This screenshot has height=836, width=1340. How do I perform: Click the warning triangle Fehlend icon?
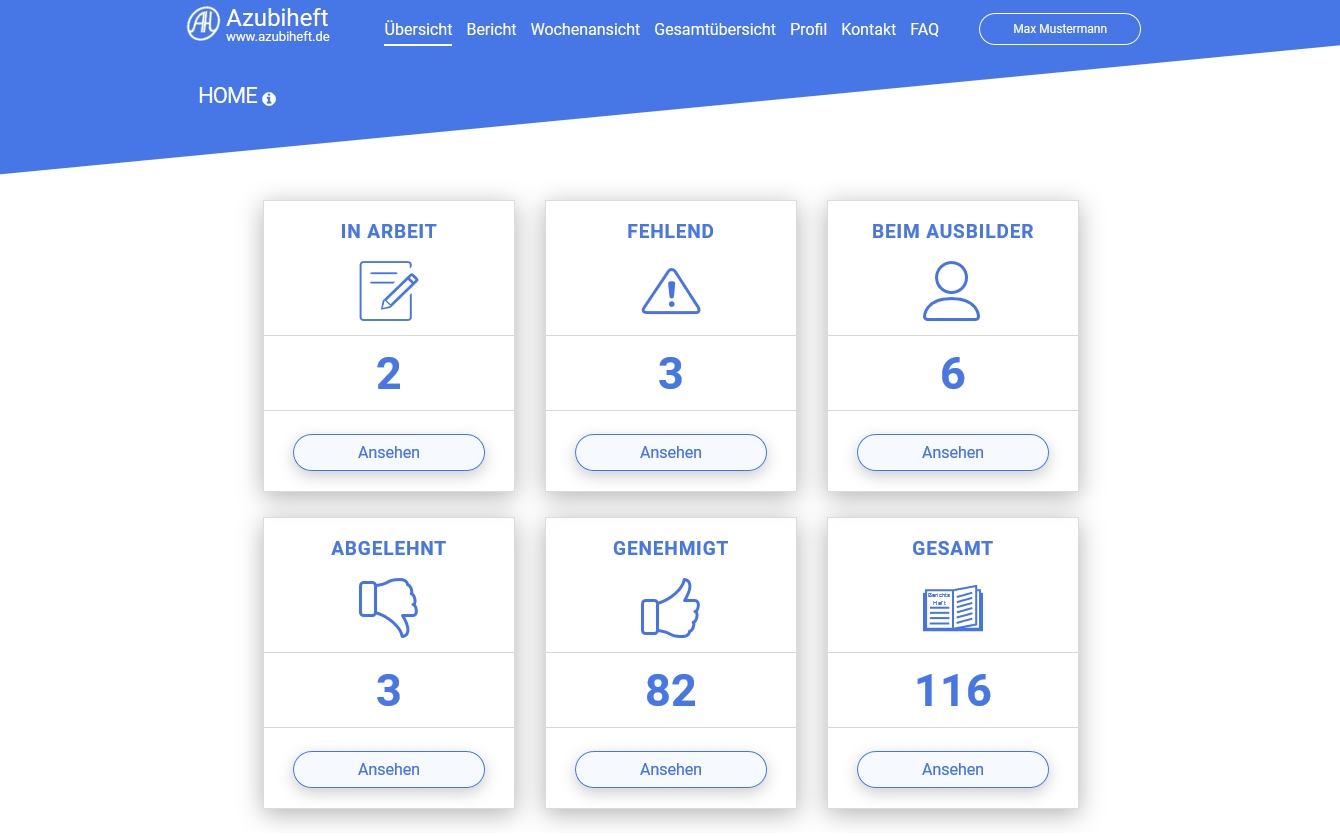(x=670, y=291)
